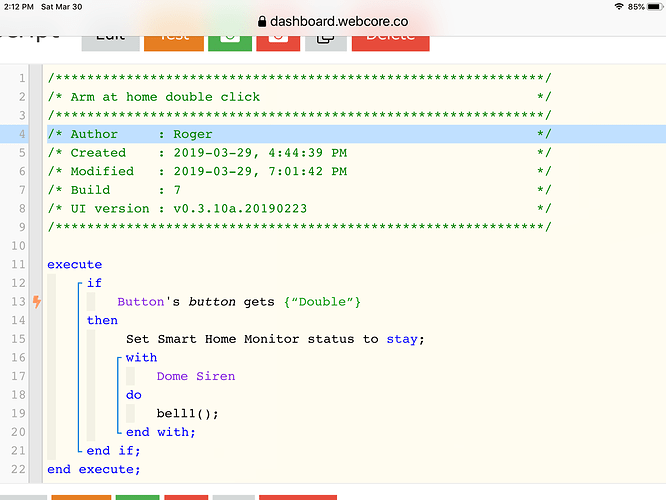Viewport: 666px width, 500px height.
Task: Click the Dome Siren device name
Action: tap(196, 376)
